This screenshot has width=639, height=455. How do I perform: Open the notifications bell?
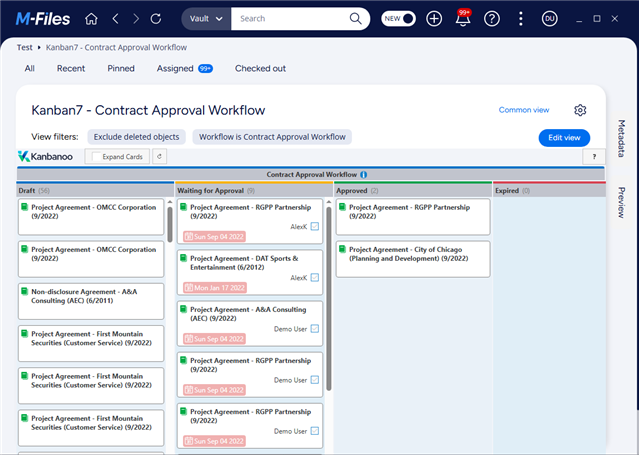(x=463, y=19)
